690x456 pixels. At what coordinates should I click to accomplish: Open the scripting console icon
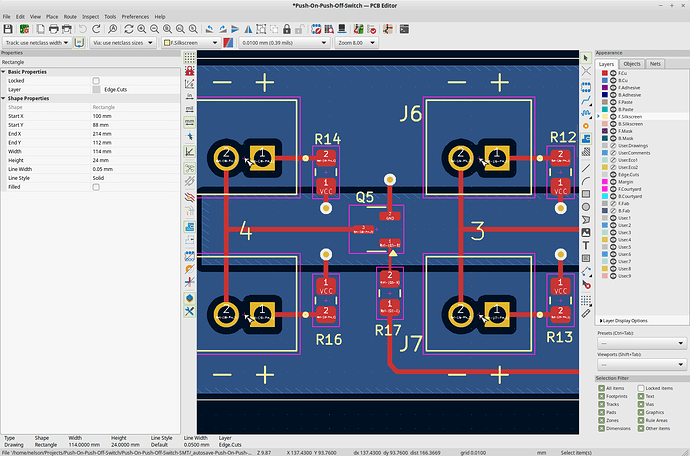pyautogui.click(x=404, y=29)
